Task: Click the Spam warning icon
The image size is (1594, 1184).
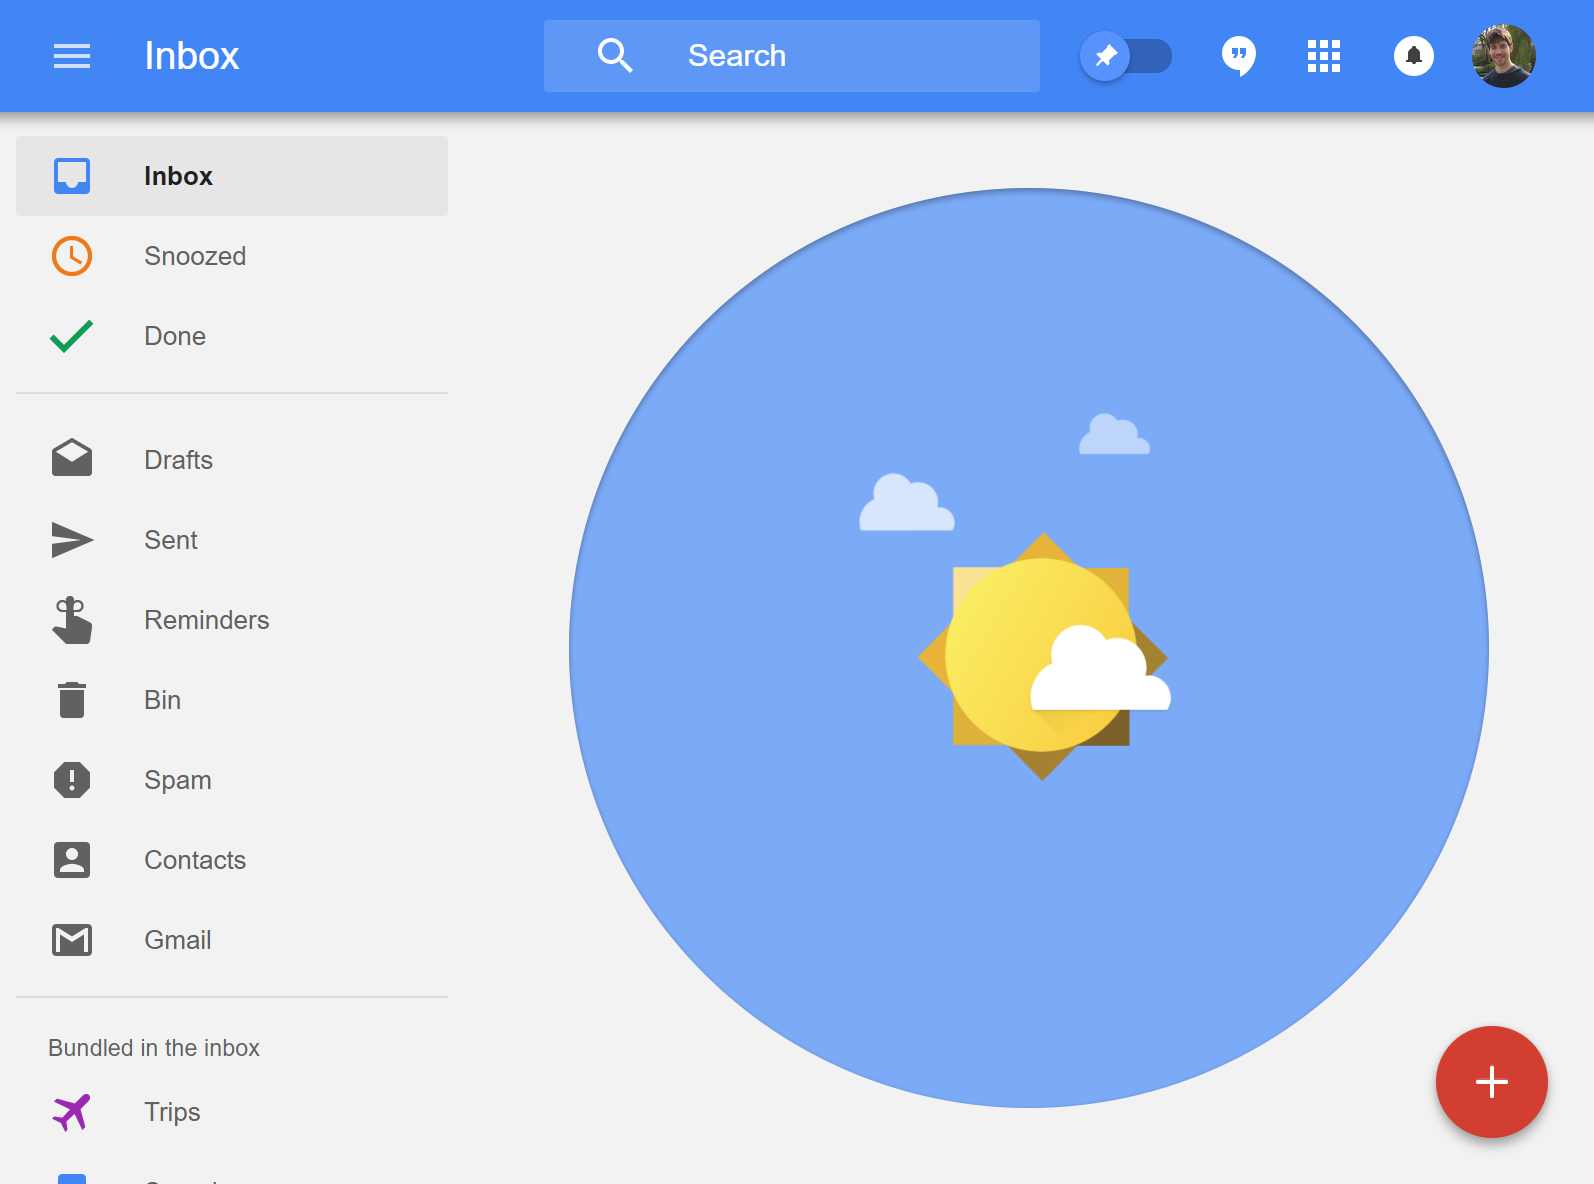Action: point(72,780)
